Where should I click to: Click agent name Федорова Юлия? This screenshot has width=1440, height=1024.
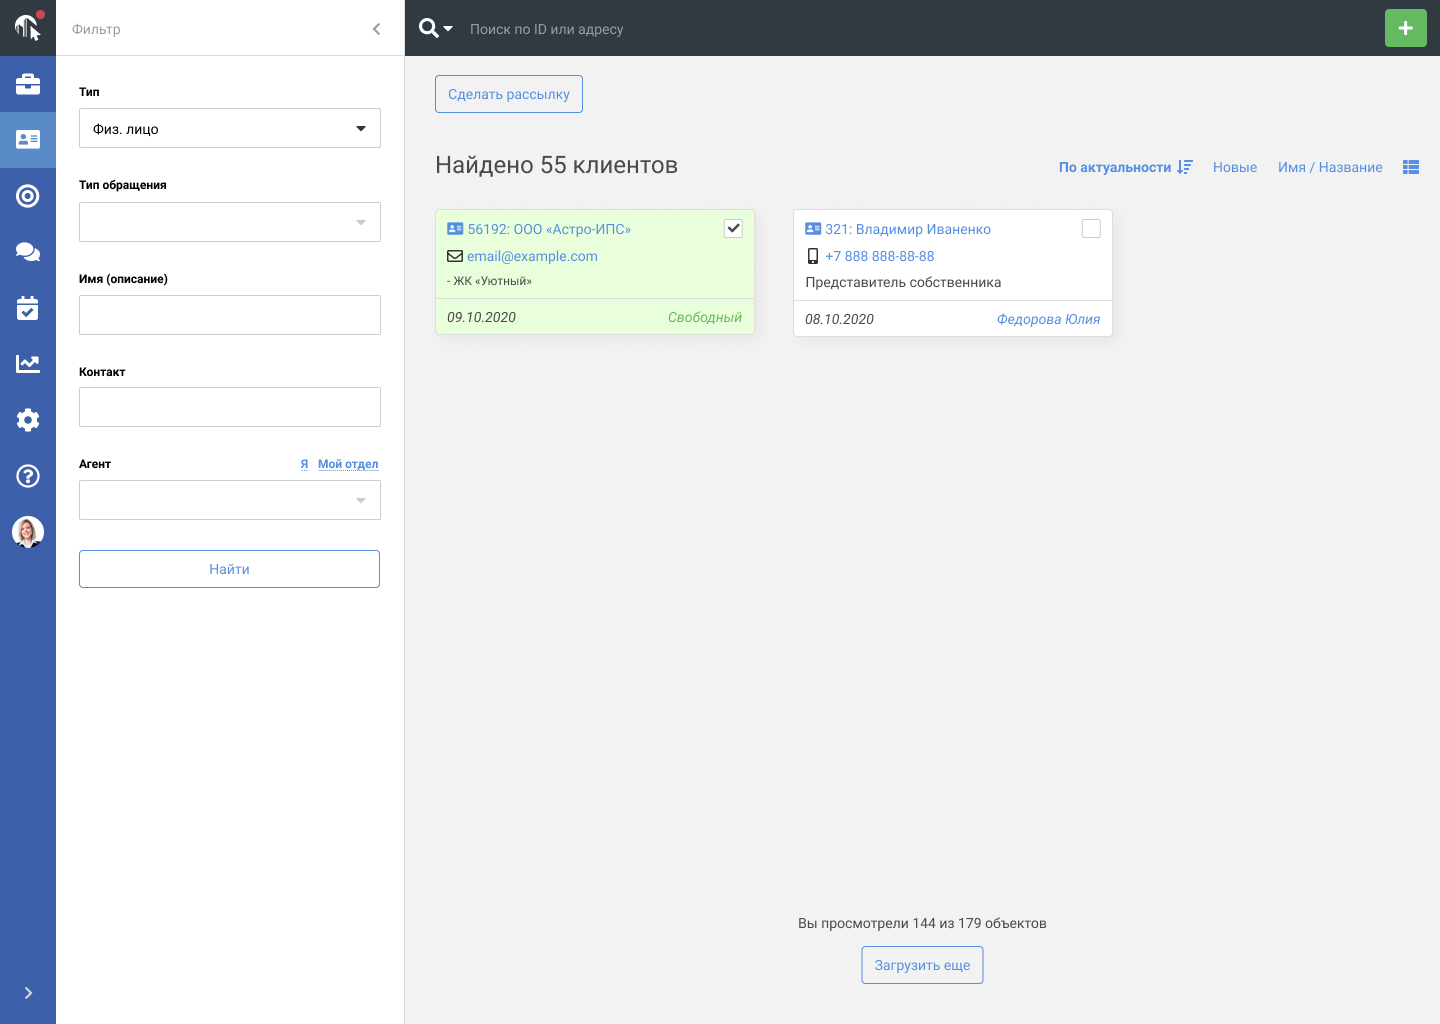tap(1048, 319)
